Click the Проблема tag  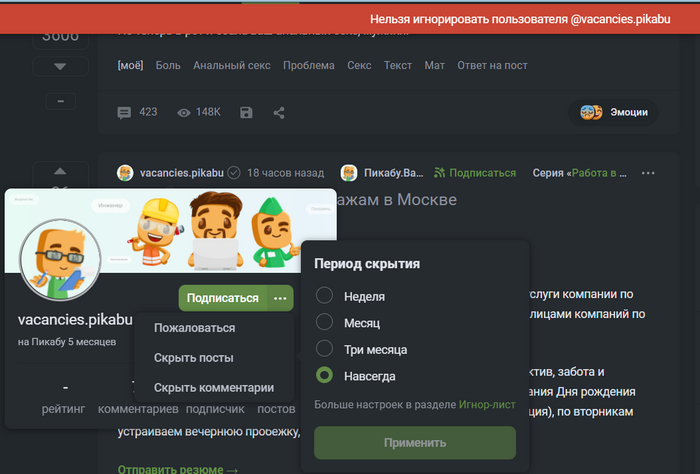coord(308,66)
